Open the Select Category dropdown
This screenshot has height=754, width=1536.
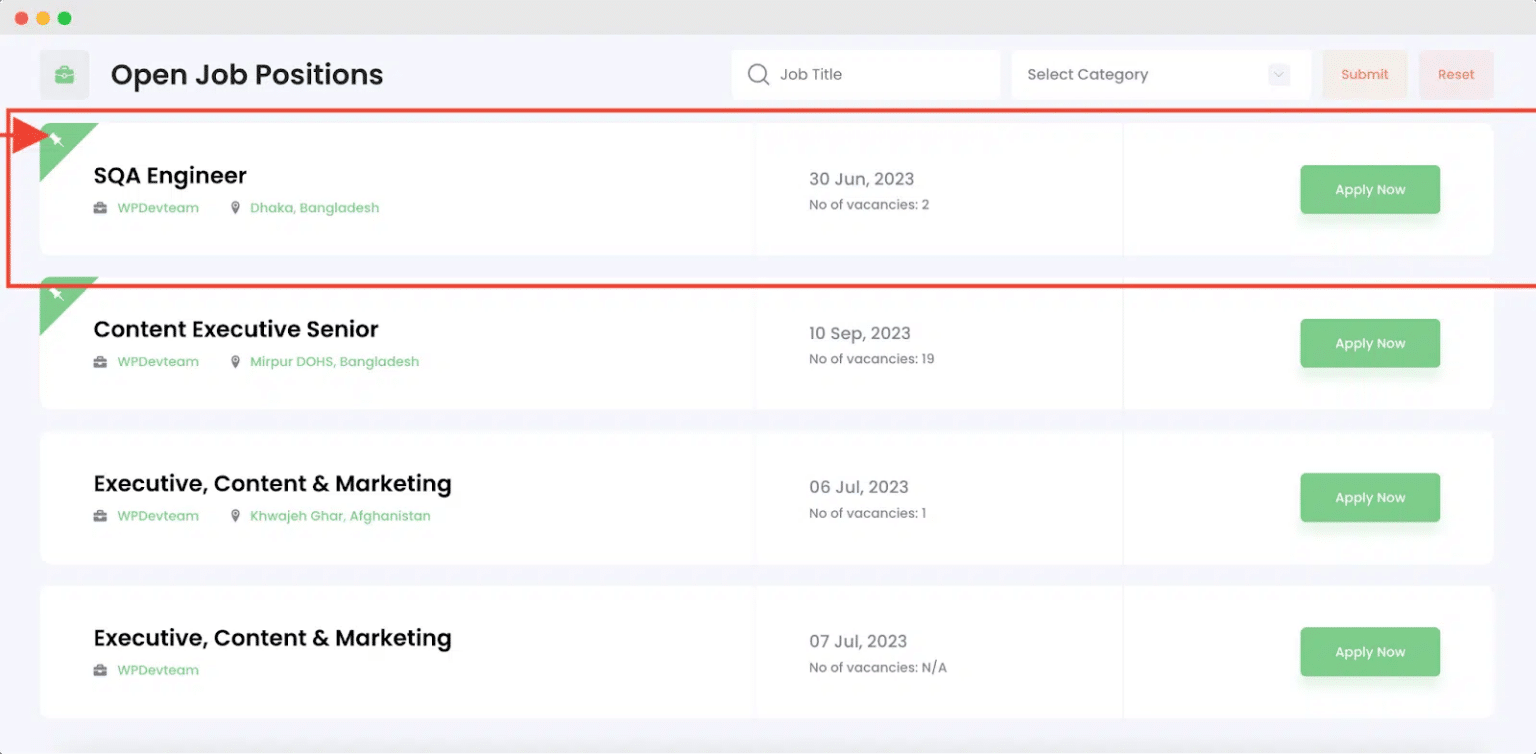(x=1160, y=74)
